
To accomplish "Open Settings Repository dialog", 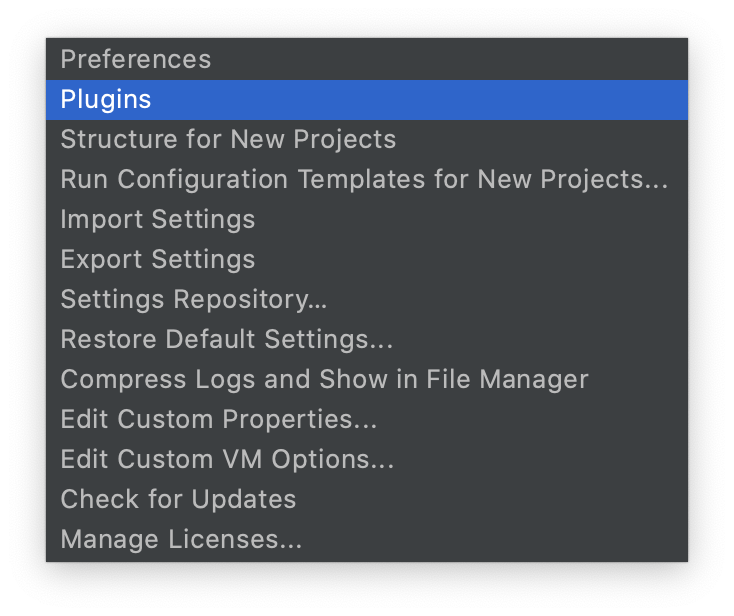I will click(x=194, y=299).
